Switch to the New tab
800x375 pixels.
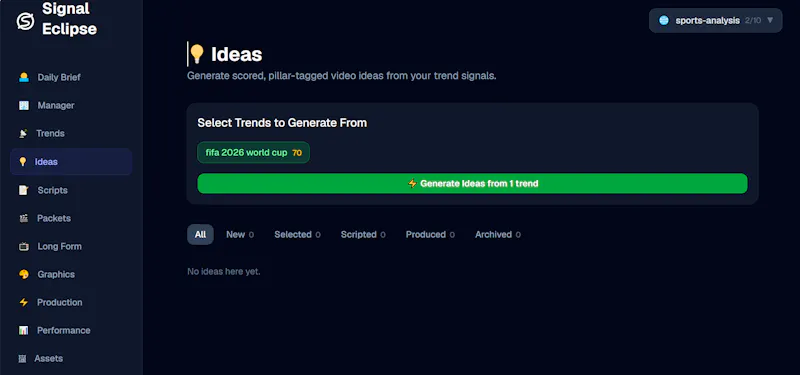coord(240,235)
